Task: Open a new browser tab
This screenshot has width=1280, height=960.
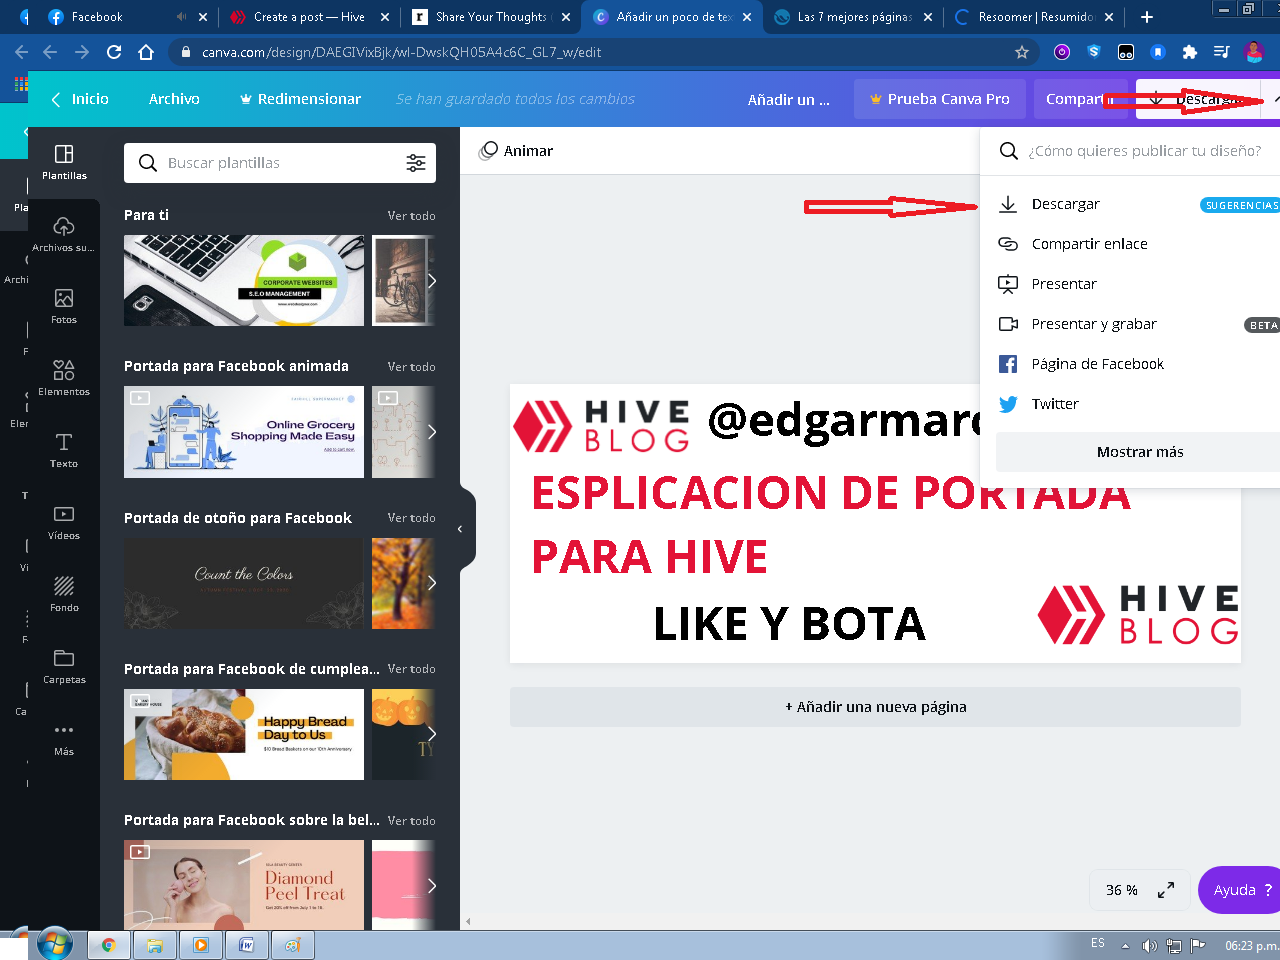Action: (x=1147, y=17)
